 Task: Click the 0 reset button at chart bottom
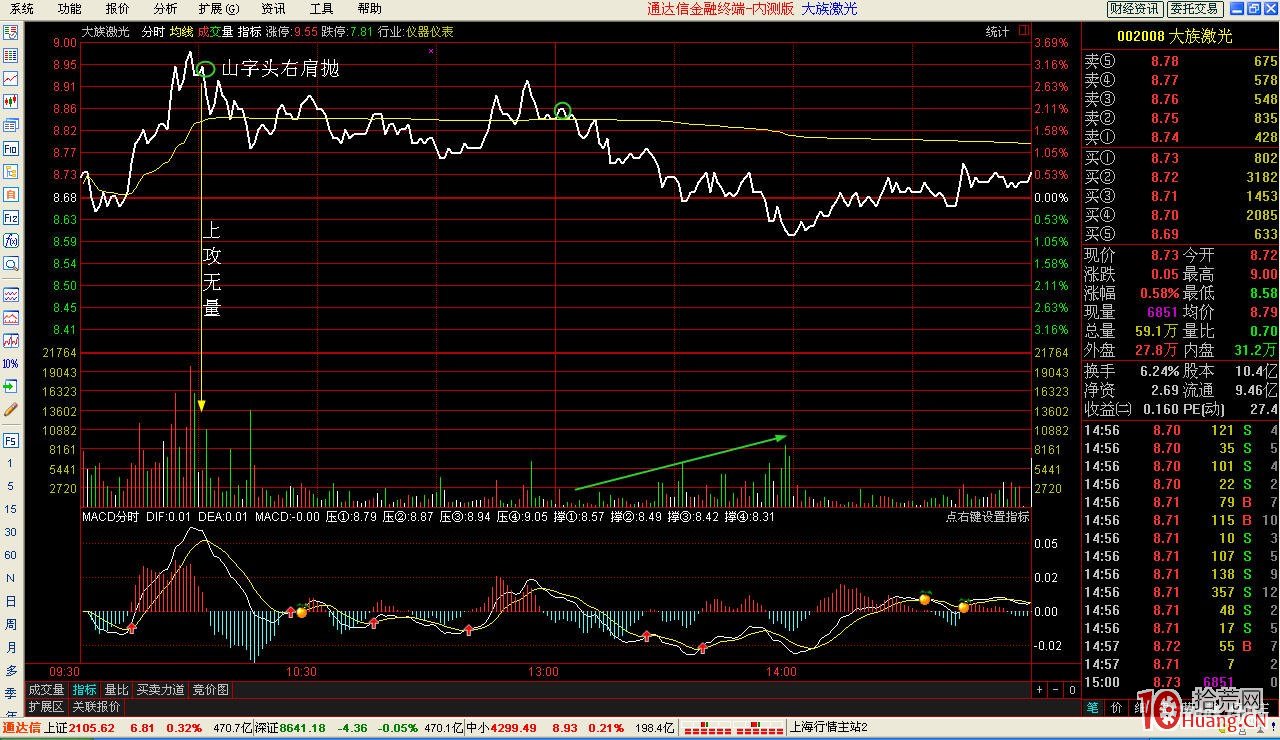(1072, 690)
